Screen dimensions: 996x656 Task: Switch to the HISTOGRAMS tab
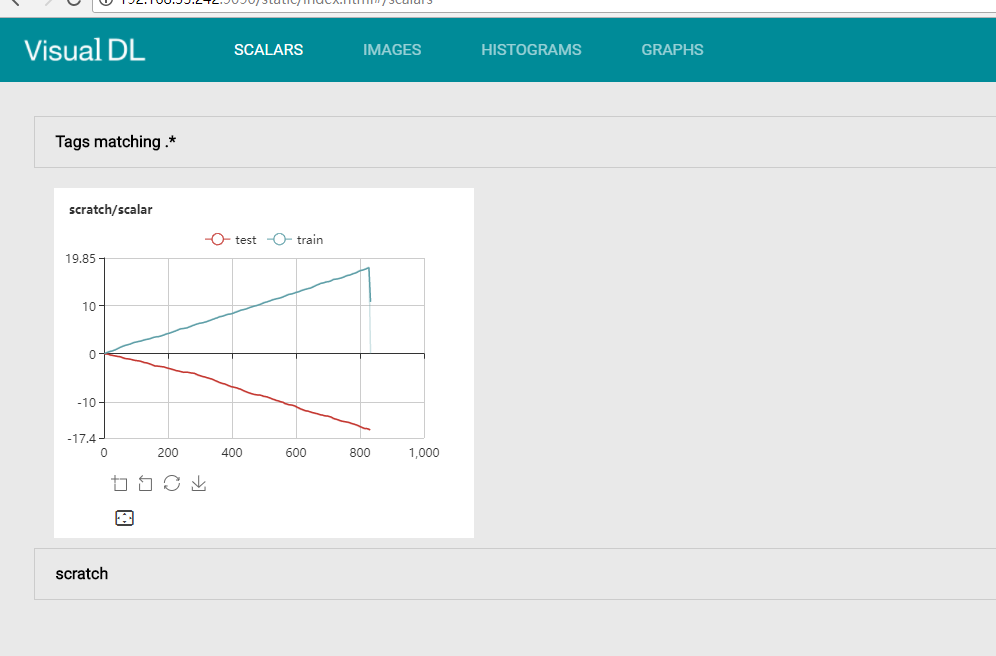[531, 50]
